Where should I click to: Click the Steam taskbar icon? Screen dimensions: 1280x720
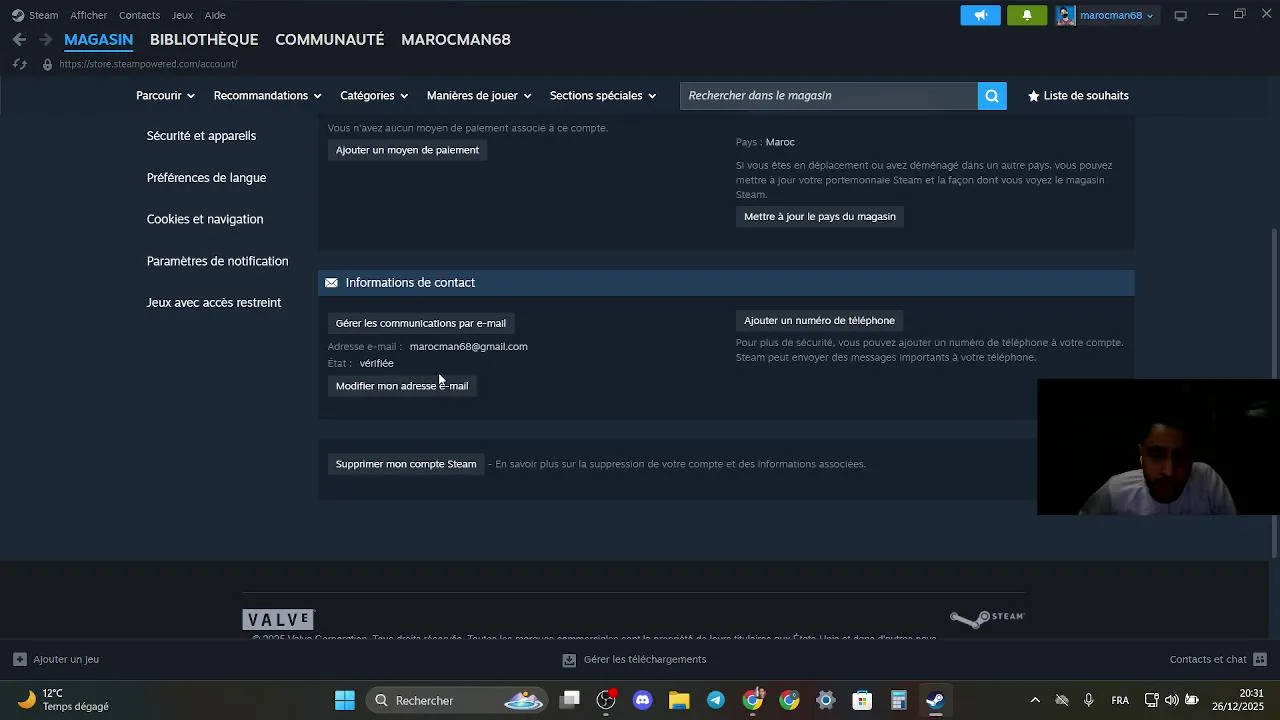[935, 700]
